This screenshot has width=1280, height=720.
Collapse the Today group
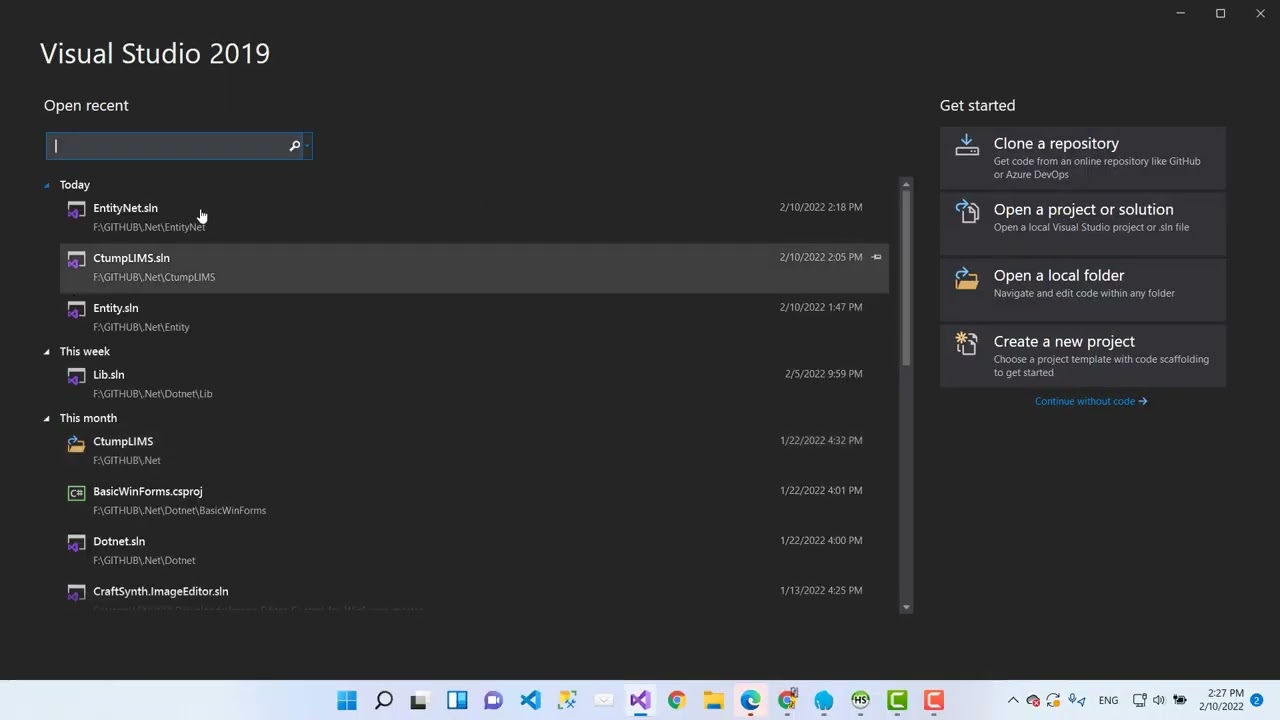[x=46, y=185]
